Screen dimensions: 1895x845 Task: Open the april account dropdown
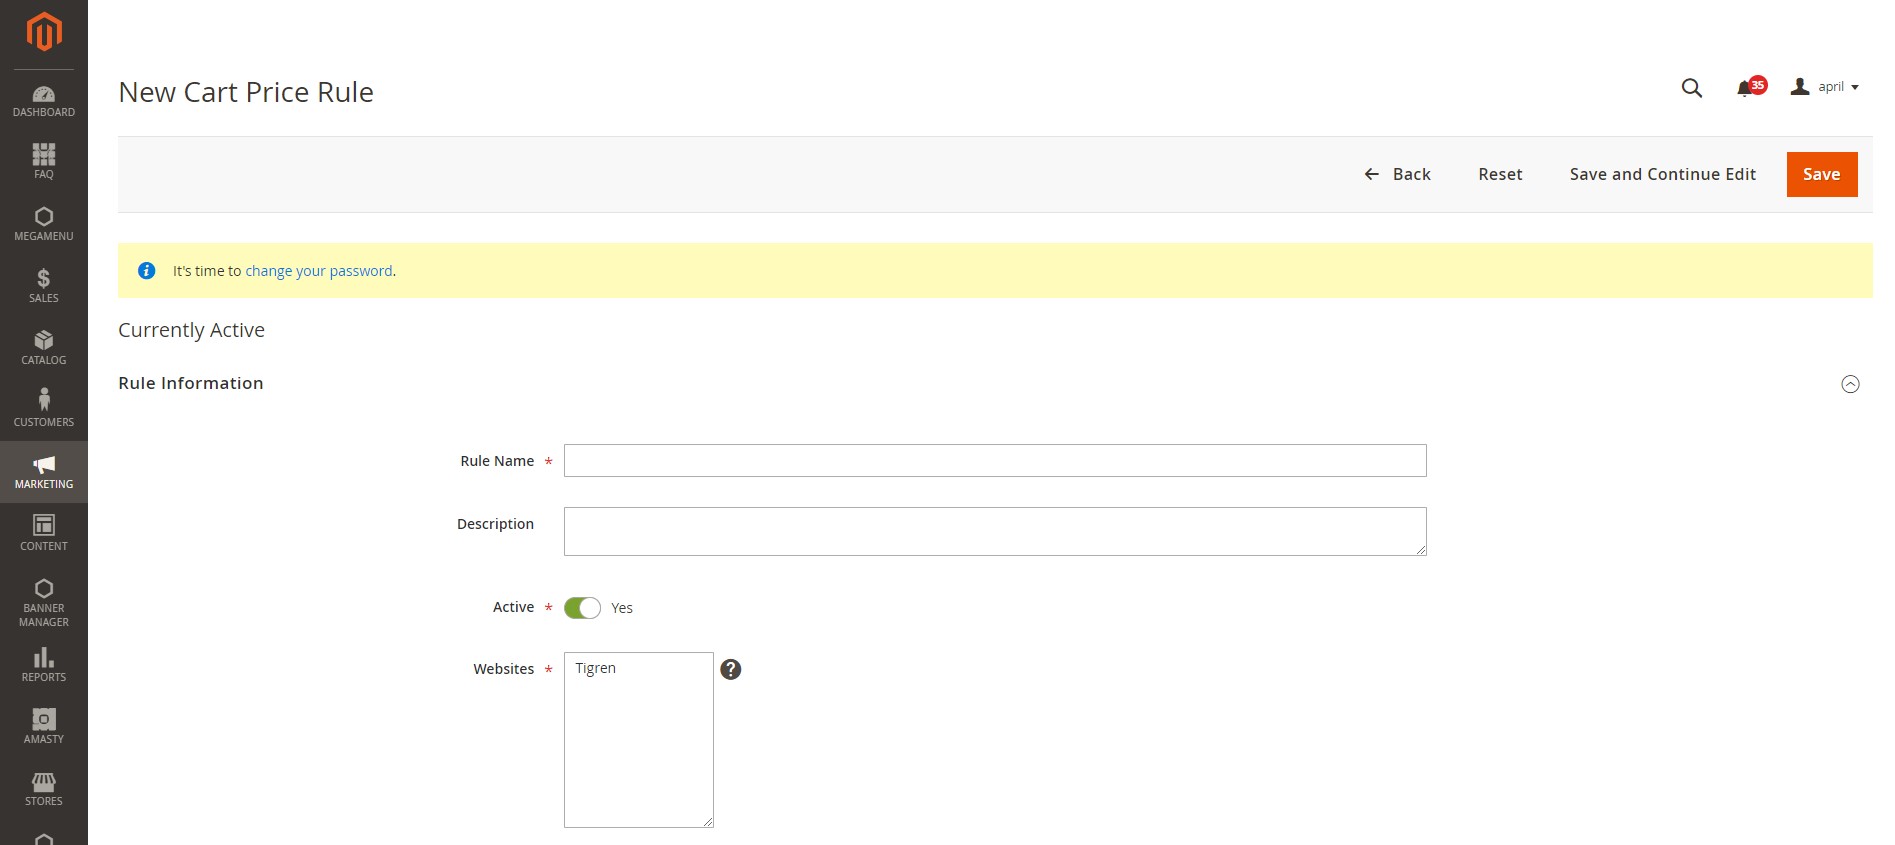click(x=1825, y=87)
